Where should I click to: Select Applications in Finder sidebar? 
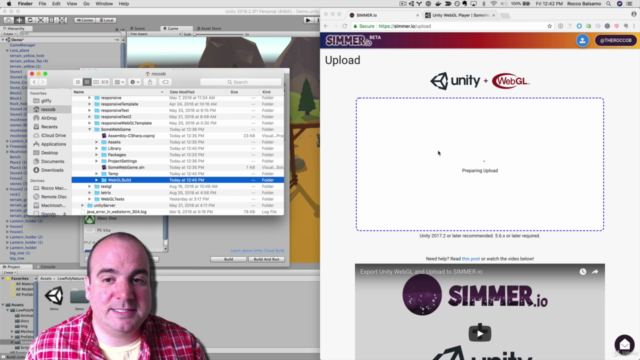point(53,144)
